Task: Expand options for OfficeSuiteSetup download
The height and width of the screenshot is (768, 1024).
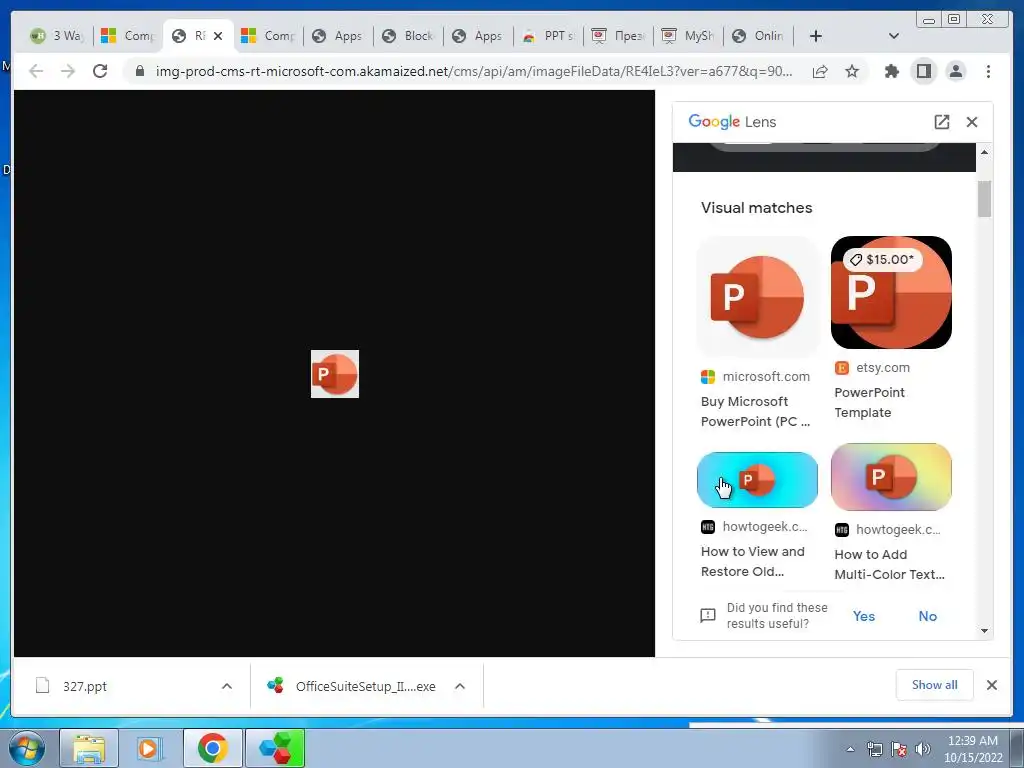Action: click(460, 686)
